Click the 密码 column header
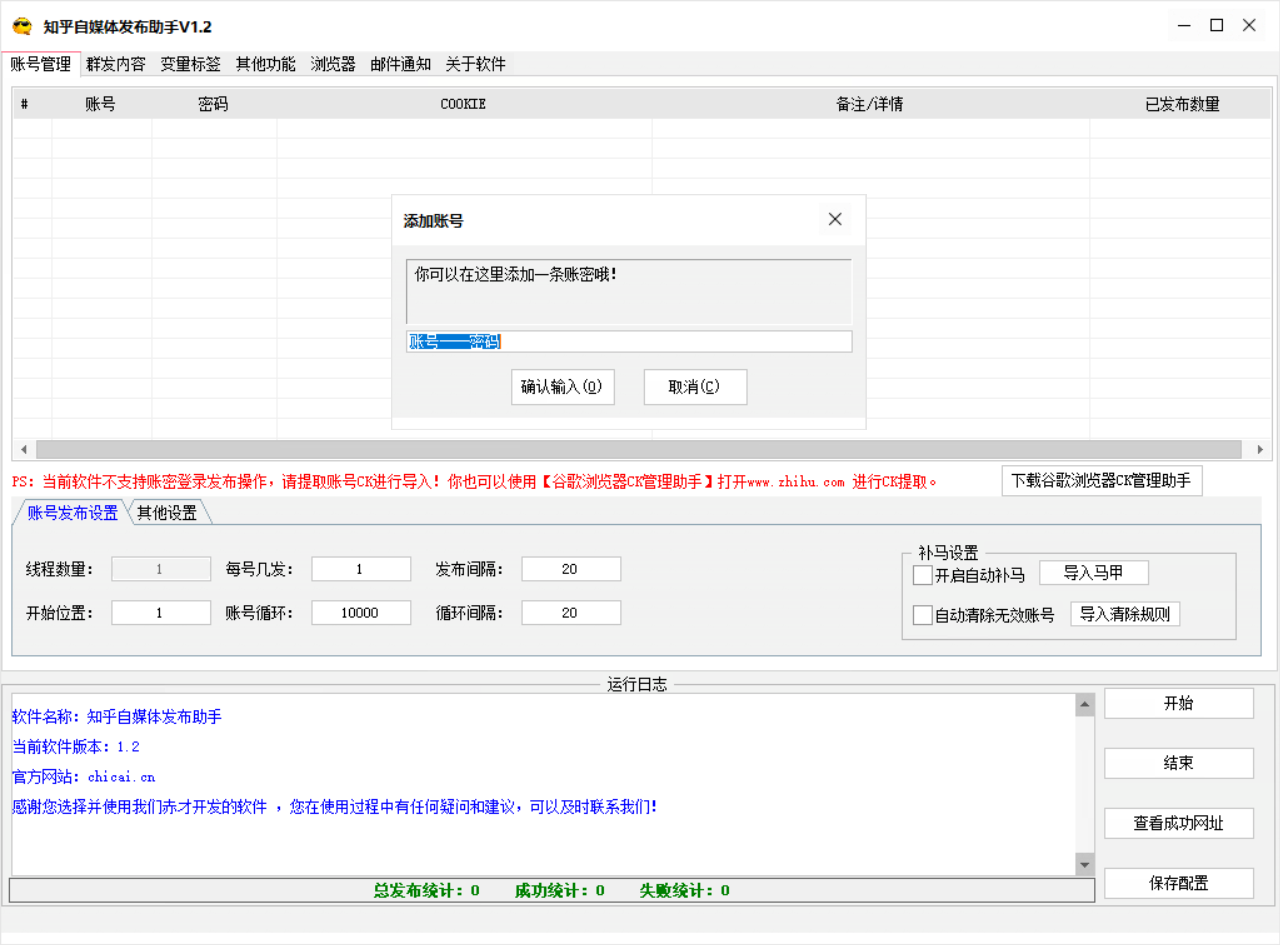The height and width of the screenshot is (945, 1280). pyautogui.click(x=214, y=104)
